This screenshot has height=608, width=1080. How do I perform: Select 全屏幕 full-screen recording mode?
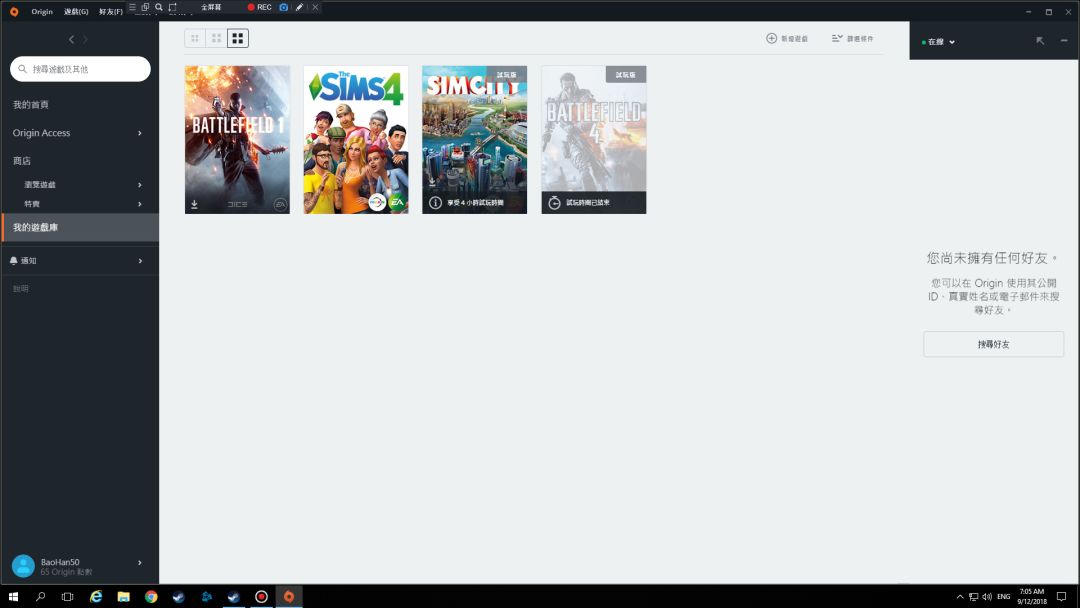point(211,7)
